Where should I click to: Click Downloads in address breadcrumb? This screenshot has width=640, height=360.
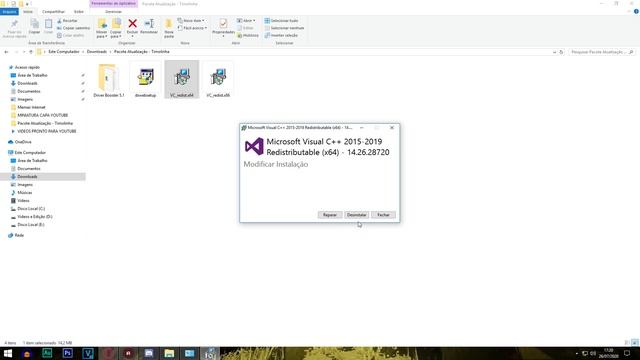[97, 52]
